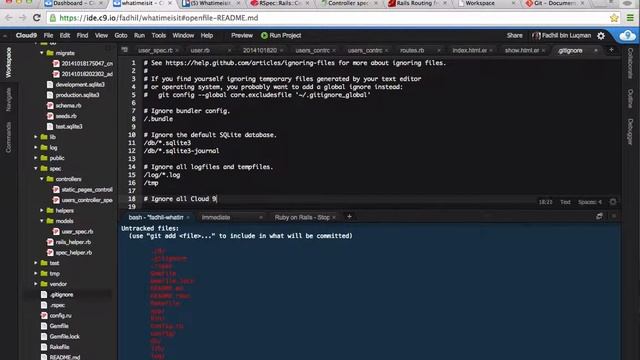Switch to Ruby on Rails - Stop tab
The width and height of the screenshot is (640, 360).
pyautogui.click(x=302, y=217)
